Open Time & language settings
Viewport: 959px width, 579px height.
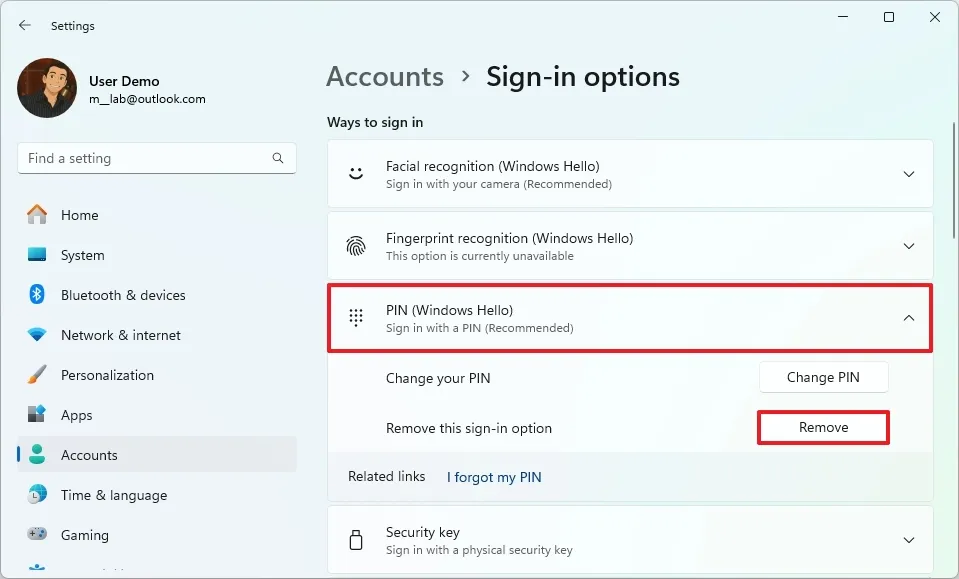pyautogui.click(x=113, y=495)
